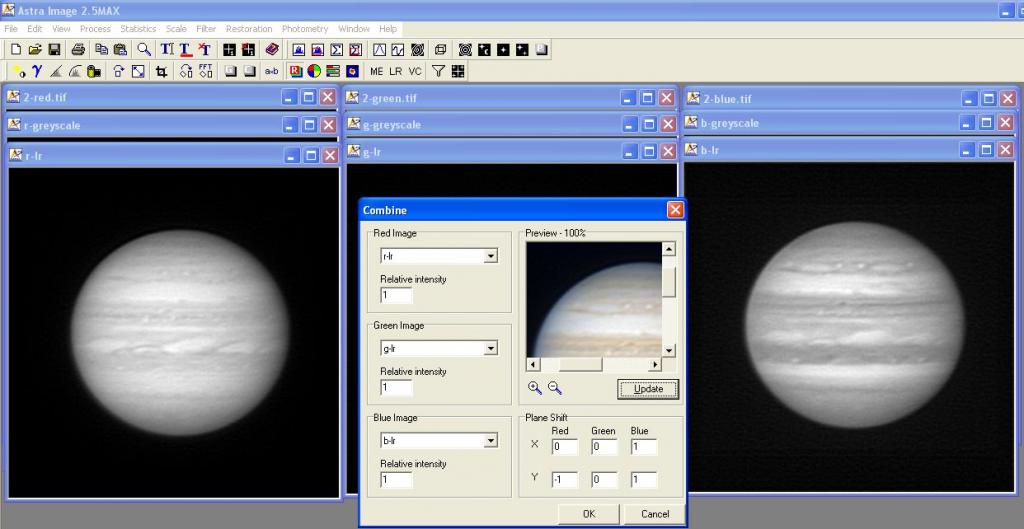Click the b-lr Jupiter image window
1024x529 pixels.
coord(849,326)
